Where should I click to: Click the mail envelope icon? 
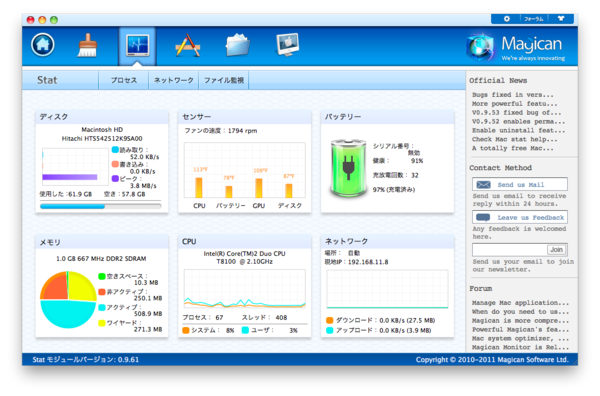point(483,185)
